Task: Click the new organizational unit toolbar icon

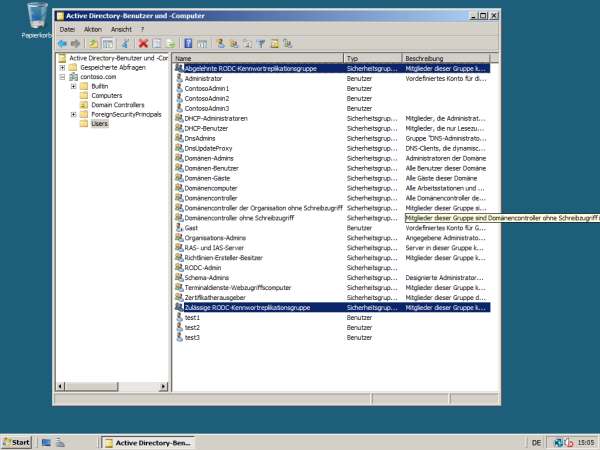Action: coord(247,44)
